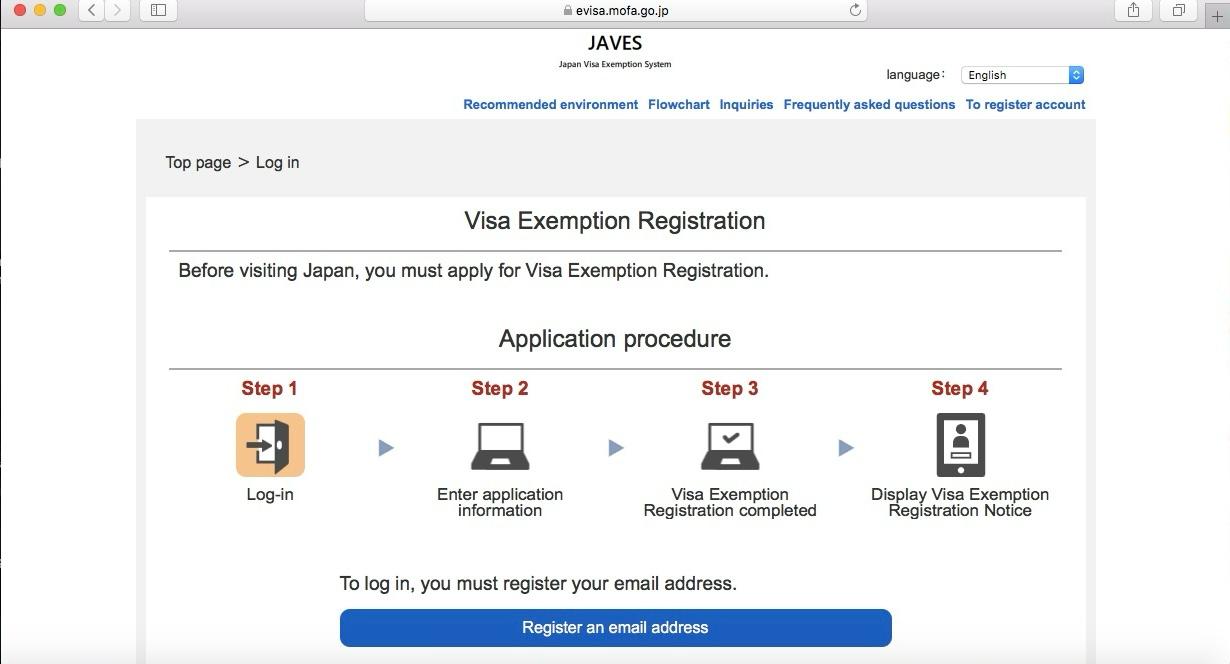Image resolution: width=1230 pixels, height=664 pixels.
Task: Open the Safari sidebar icon
Action: (x=157, y=10)
